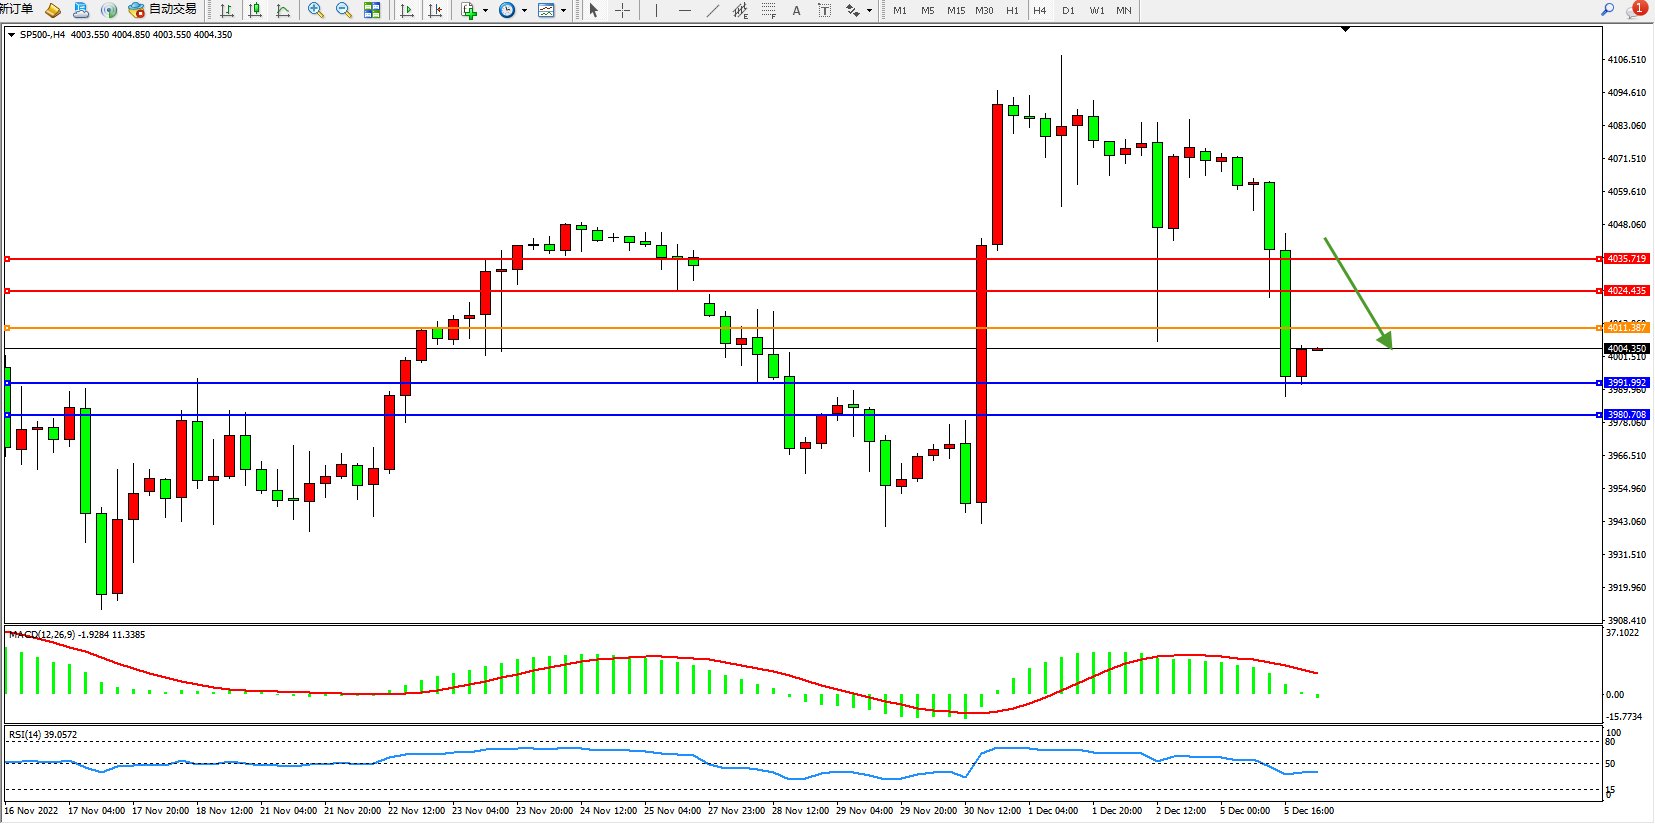Select the crosshair tool
Viewport: 1655px width, 824px height.
click(622, 10)
